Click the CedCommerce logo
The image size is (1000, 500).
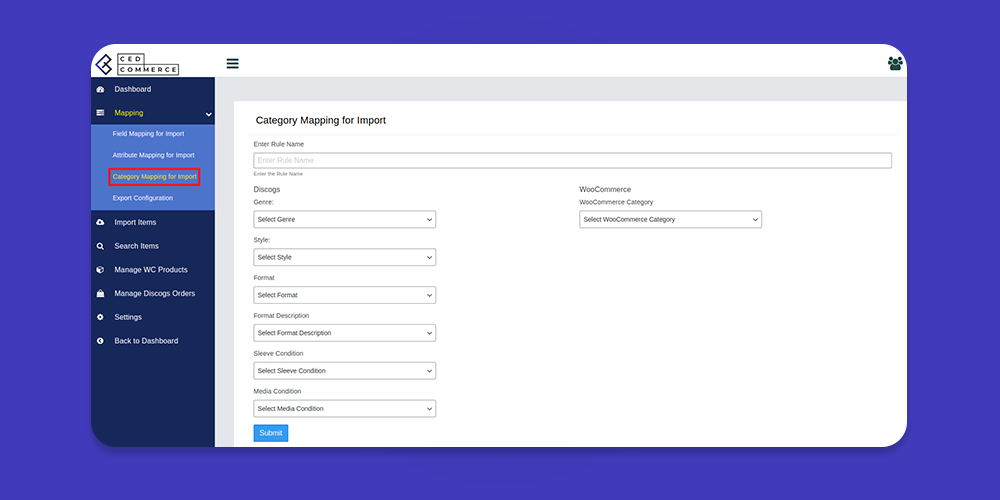coord(137,64)
